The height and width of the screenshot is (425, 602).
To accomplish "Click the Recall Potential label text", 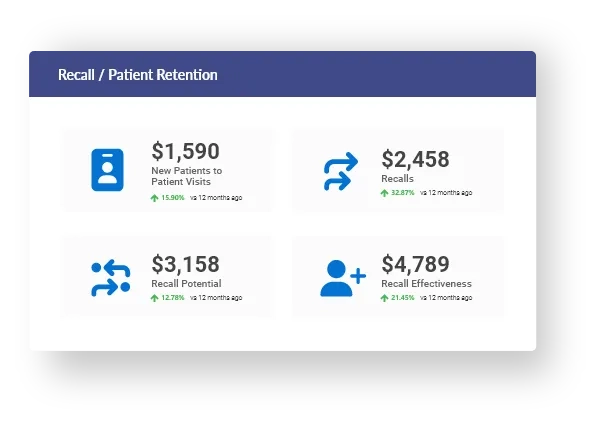I will coord(186,284).
